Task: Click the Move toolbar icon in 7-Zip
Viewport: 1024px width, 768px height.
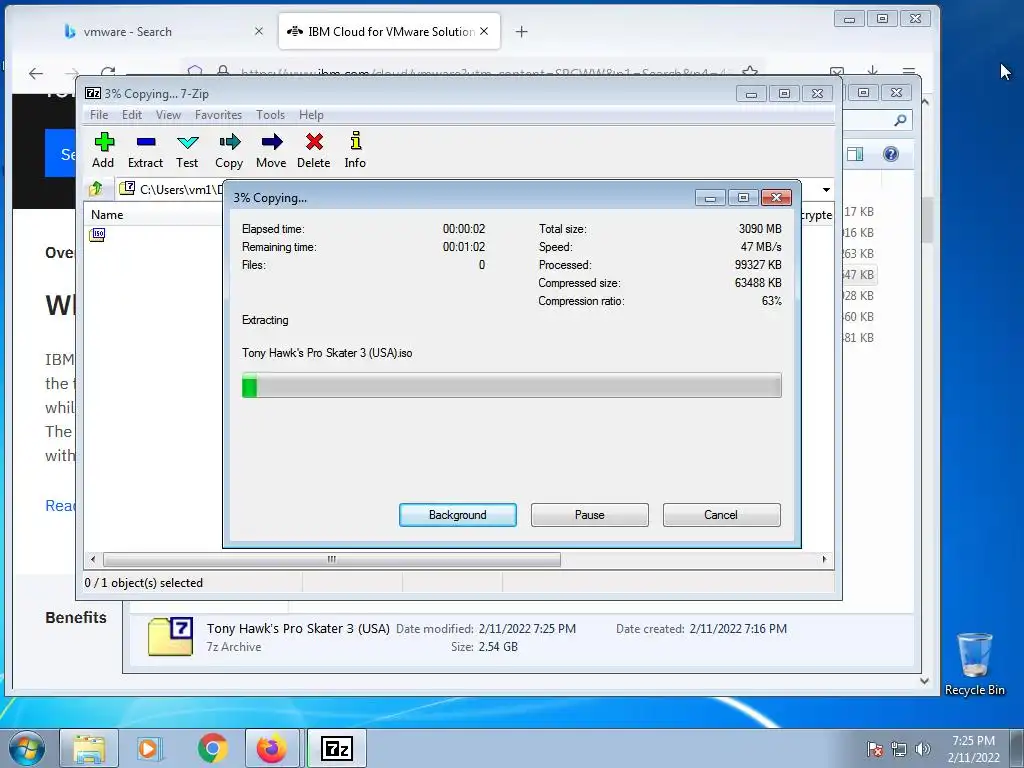Action: point(271,150)
